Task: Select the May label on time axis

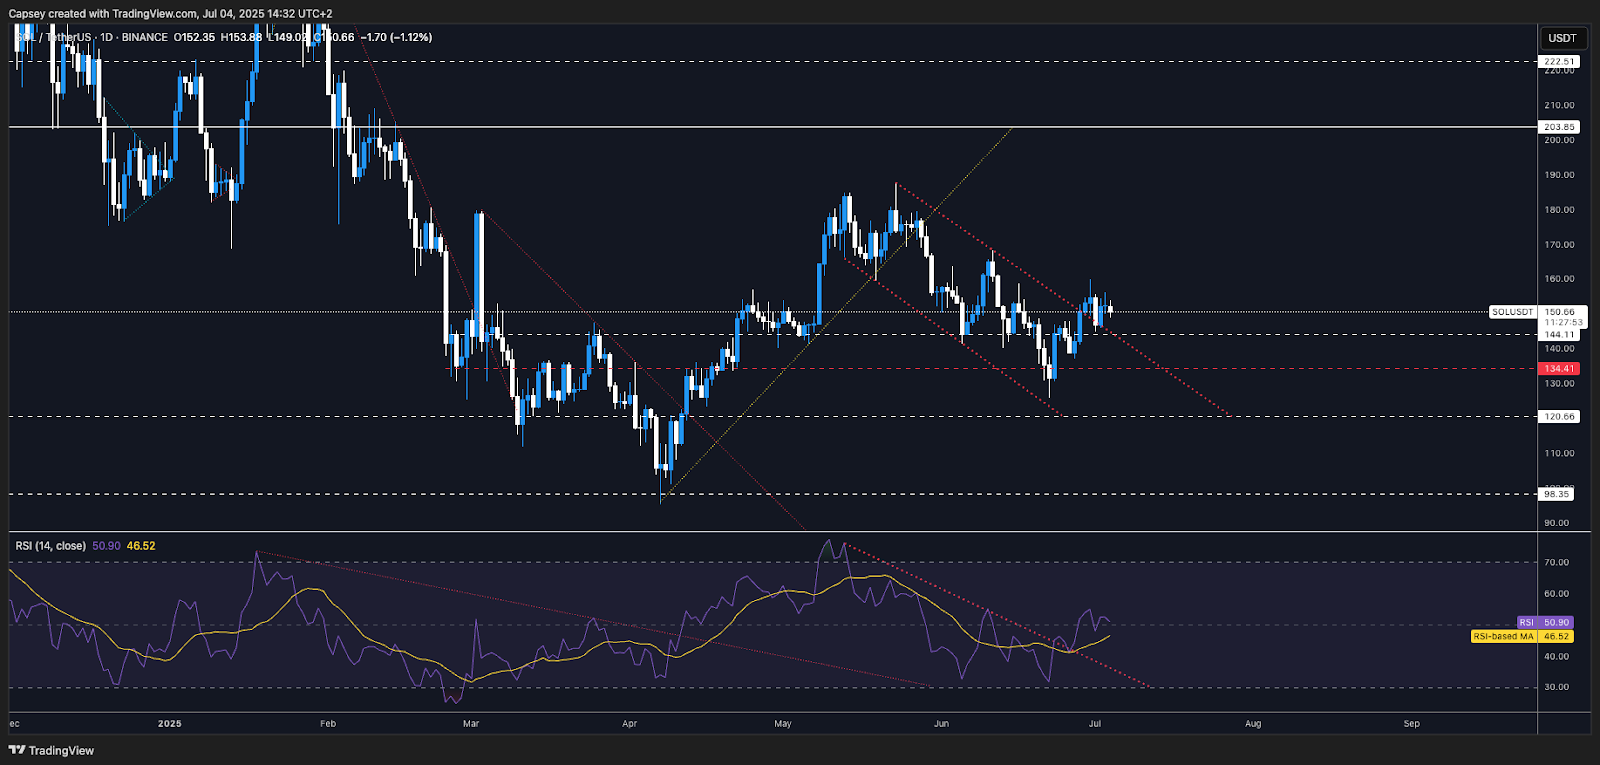Action: (x=783, y=723)
